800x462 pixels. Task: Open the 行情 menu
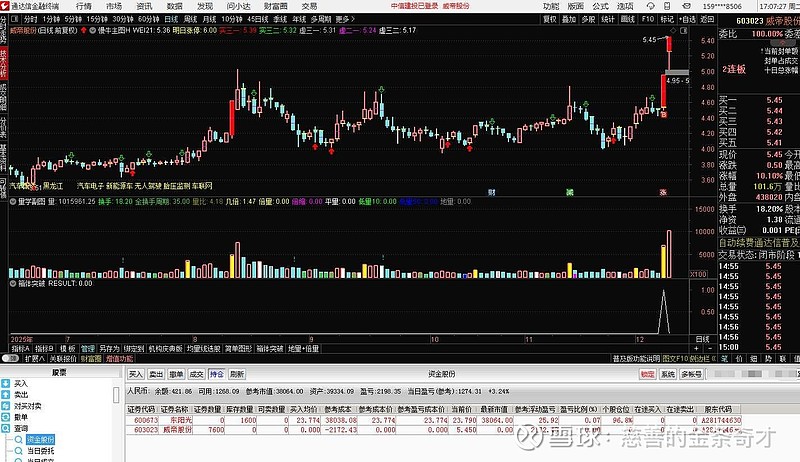click(84, 6)
